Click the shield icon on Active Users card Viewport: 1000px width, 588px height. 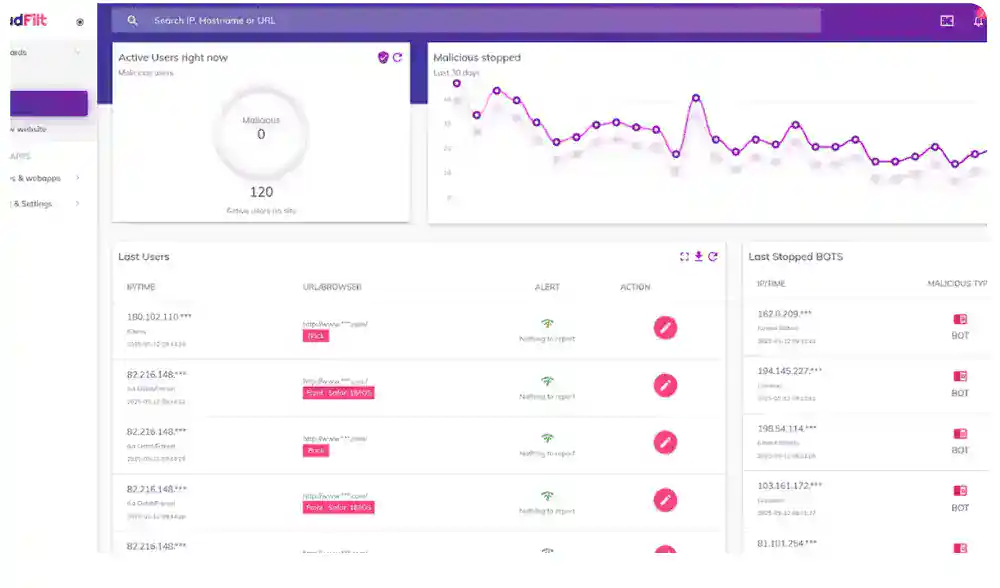(383, 58)
